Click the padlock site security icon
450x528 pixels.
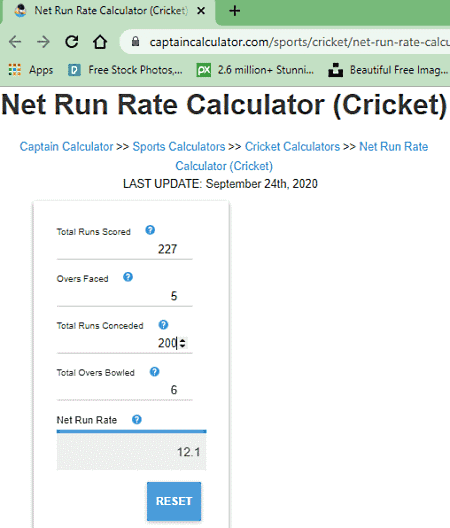coord(135,41)
